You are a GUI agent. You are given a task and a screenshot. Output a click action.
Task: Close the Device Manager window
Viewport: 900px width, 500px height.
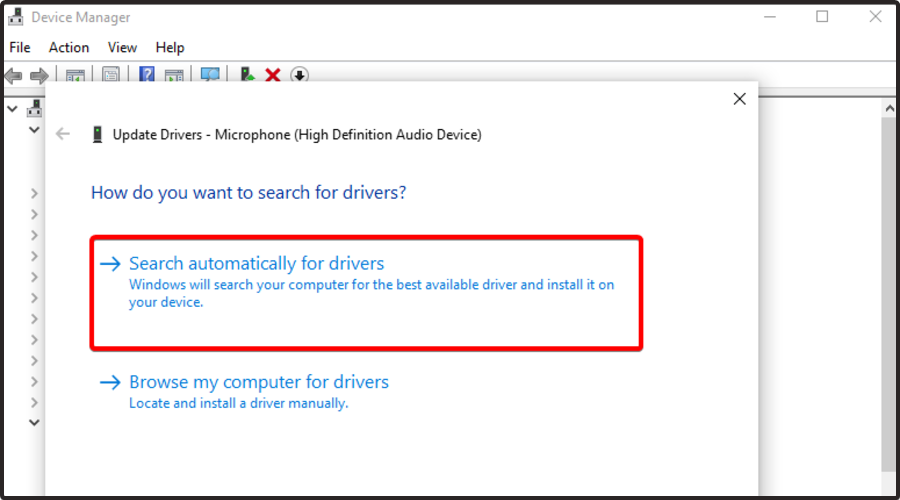click(x=875, y=17)
